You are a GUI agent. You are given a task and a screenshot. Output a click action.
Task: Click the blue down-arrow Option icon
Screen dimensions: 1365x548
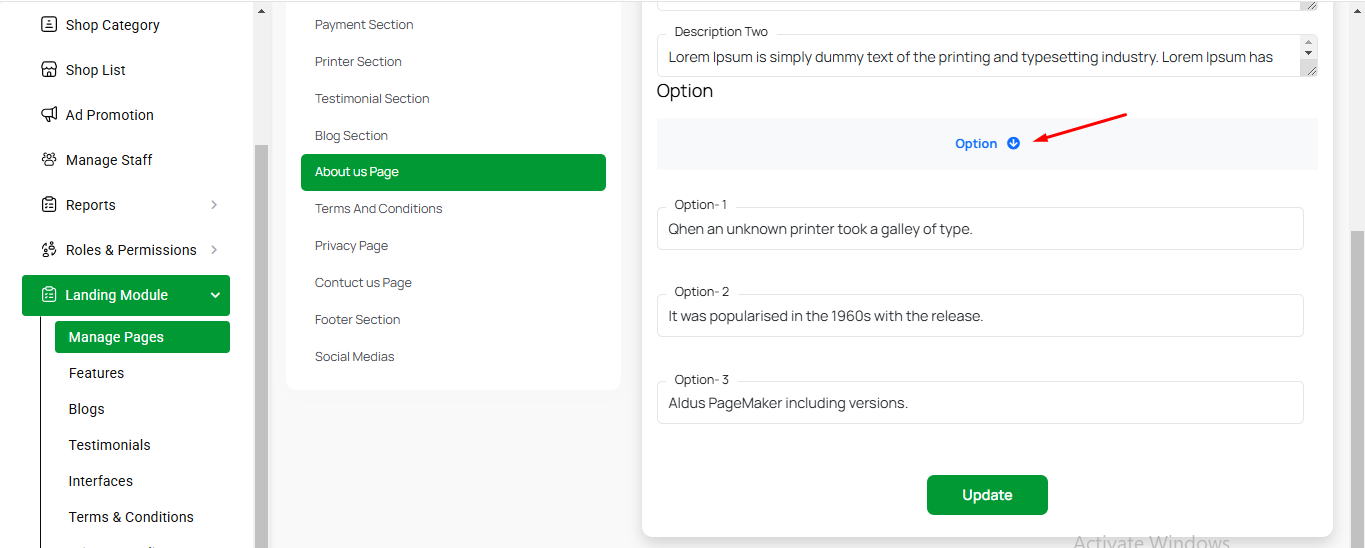click(x=1013, y=143)
